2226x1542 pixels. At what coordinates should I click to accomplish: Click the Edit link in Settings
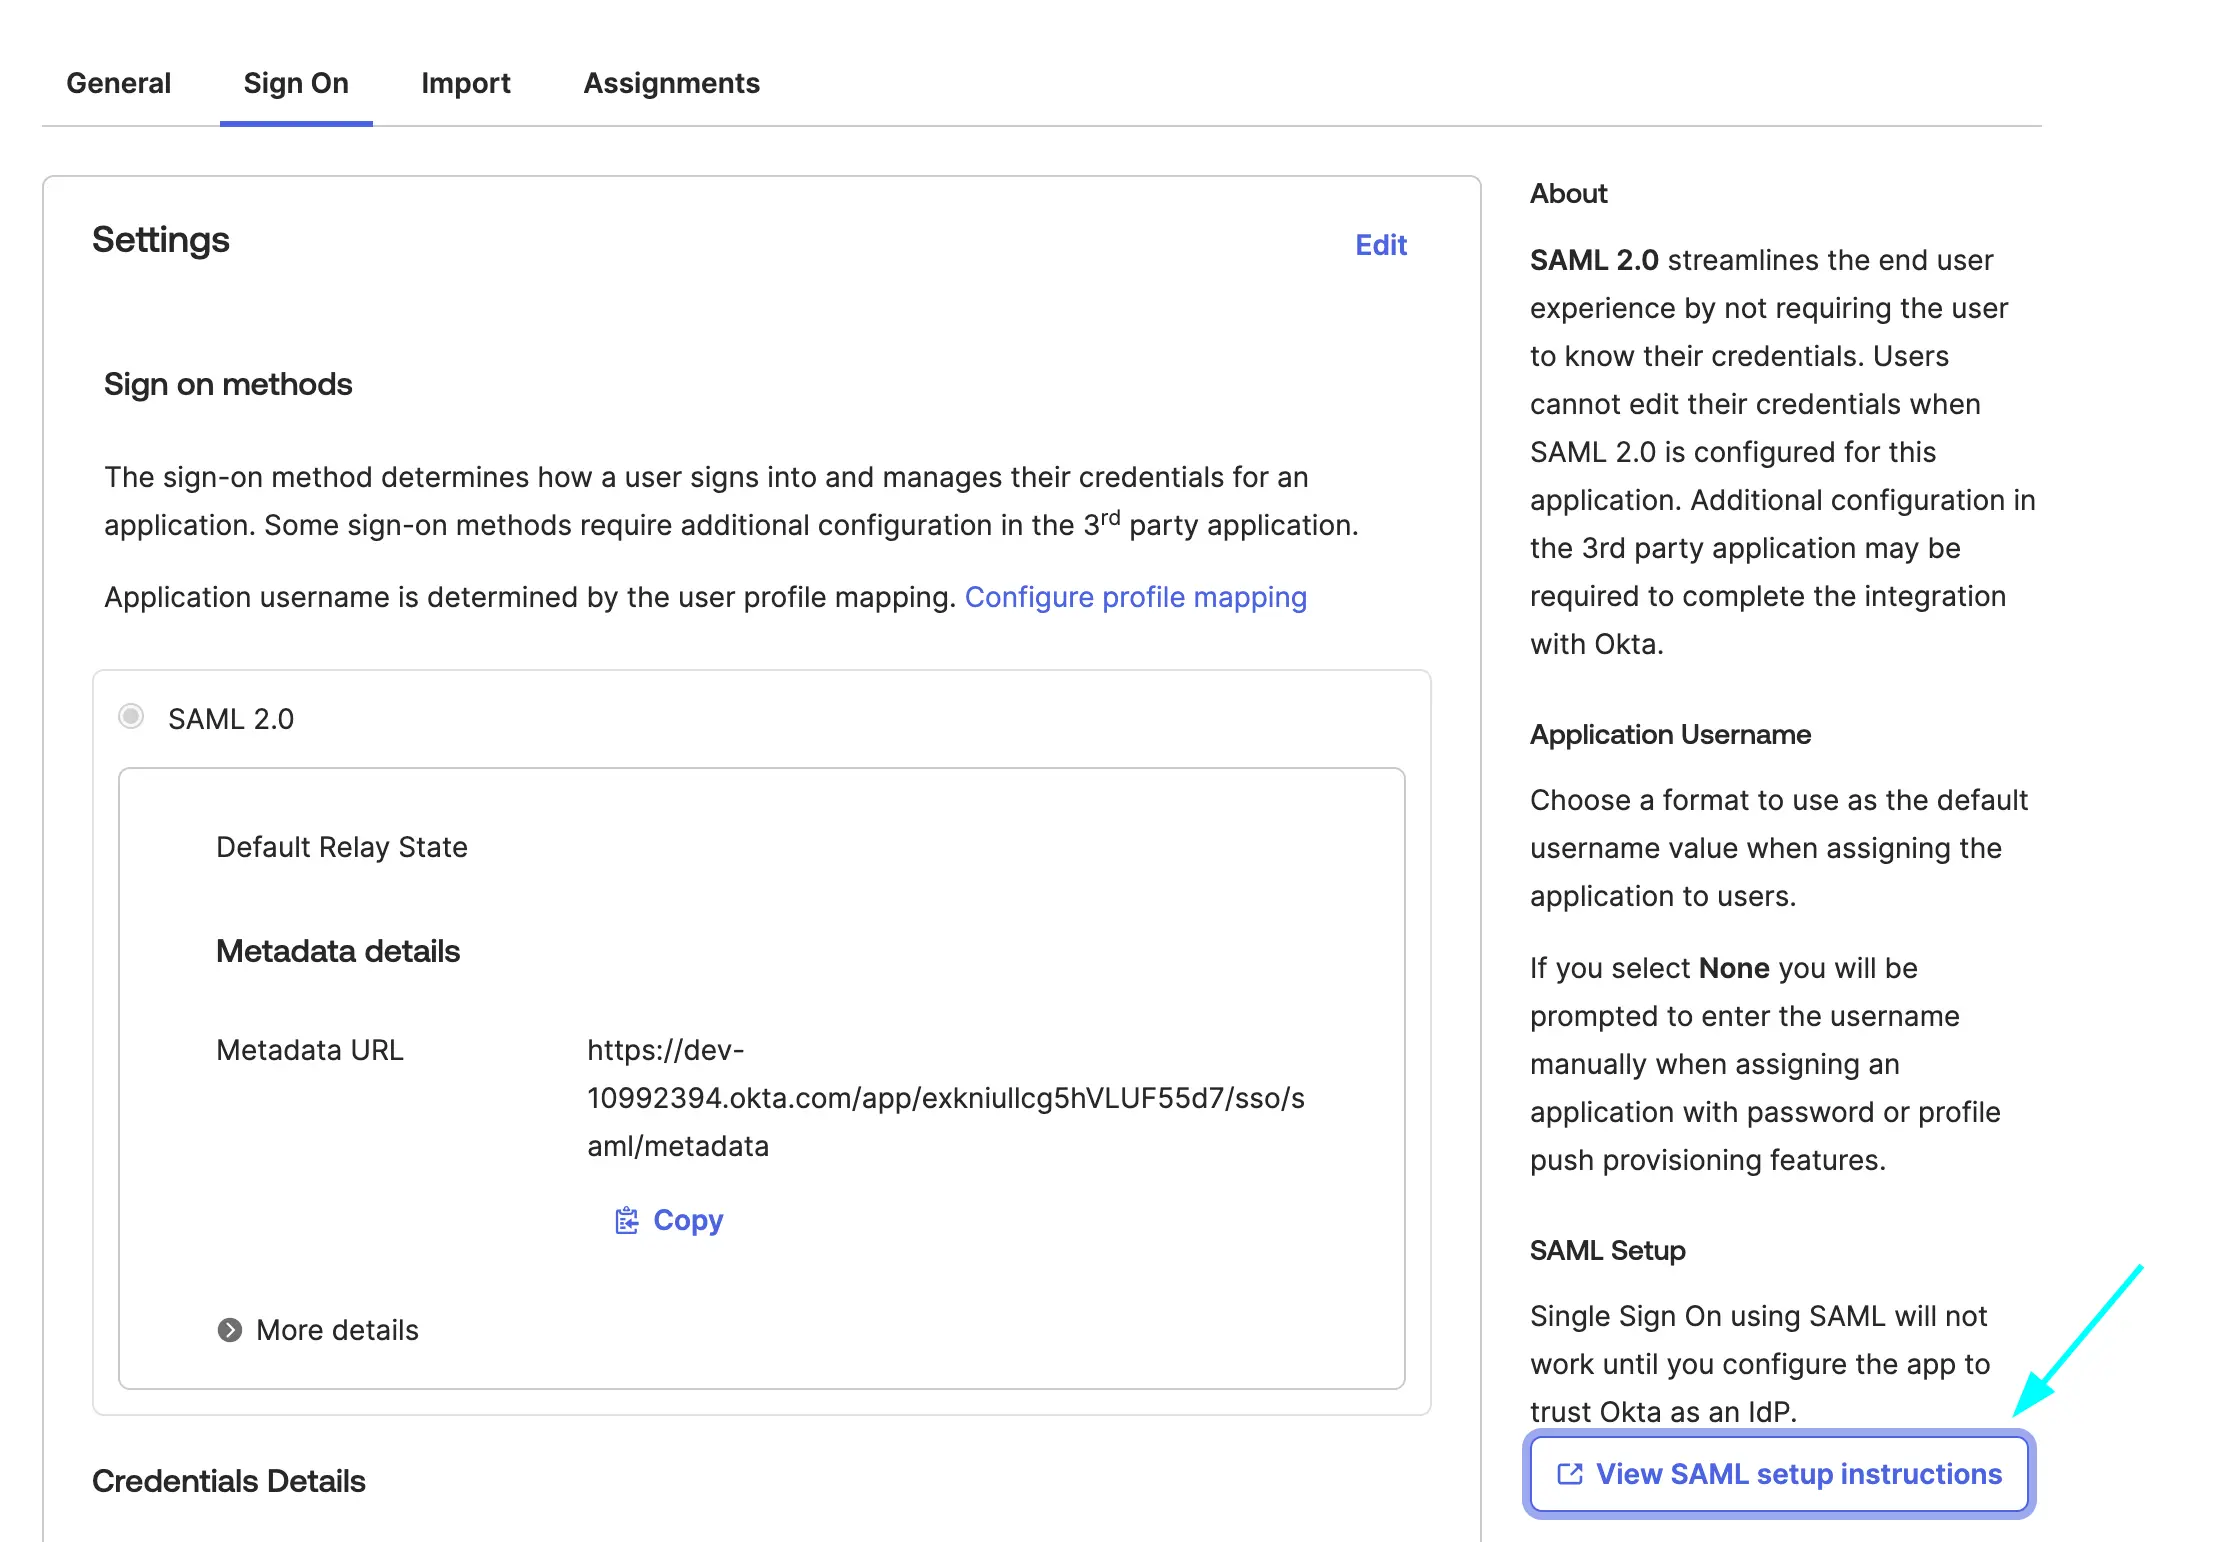point(1381,245)
